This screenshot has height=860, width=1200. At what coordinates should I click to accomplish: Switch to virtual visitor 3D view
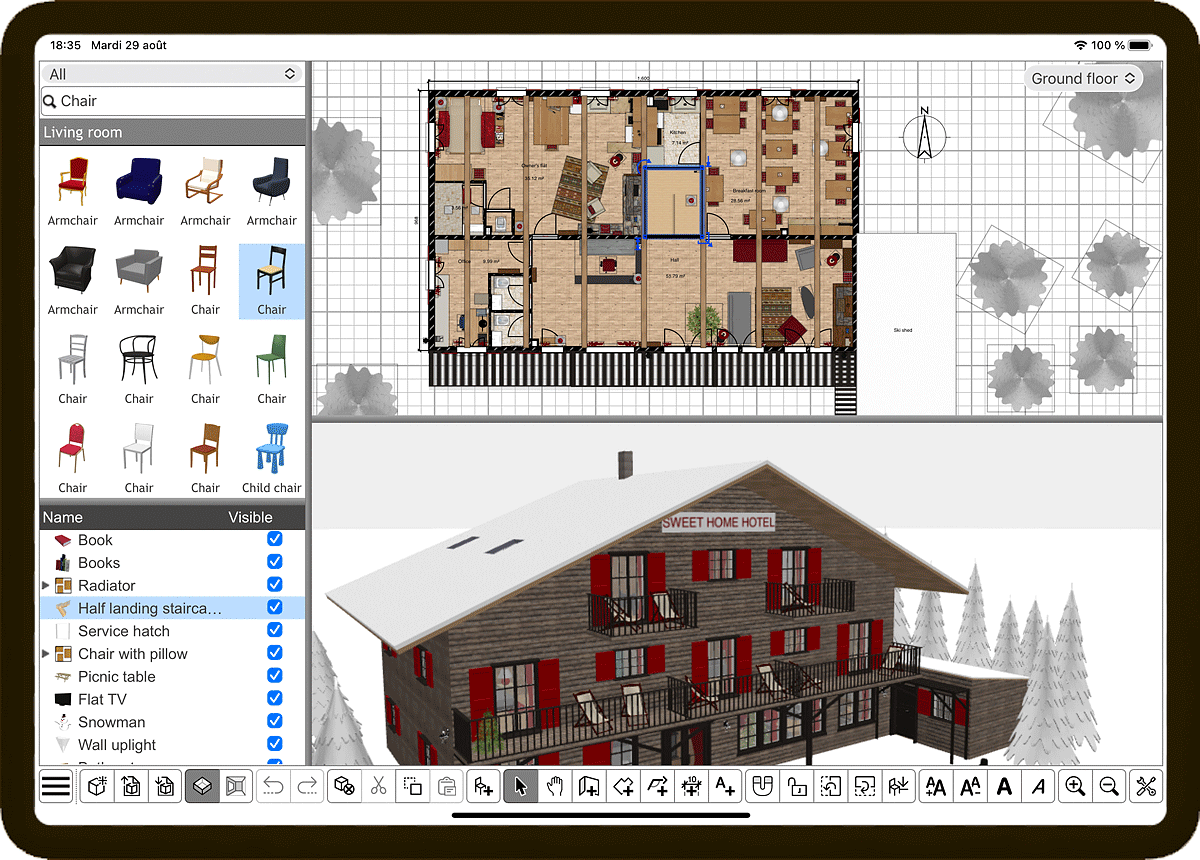(237, 787)
